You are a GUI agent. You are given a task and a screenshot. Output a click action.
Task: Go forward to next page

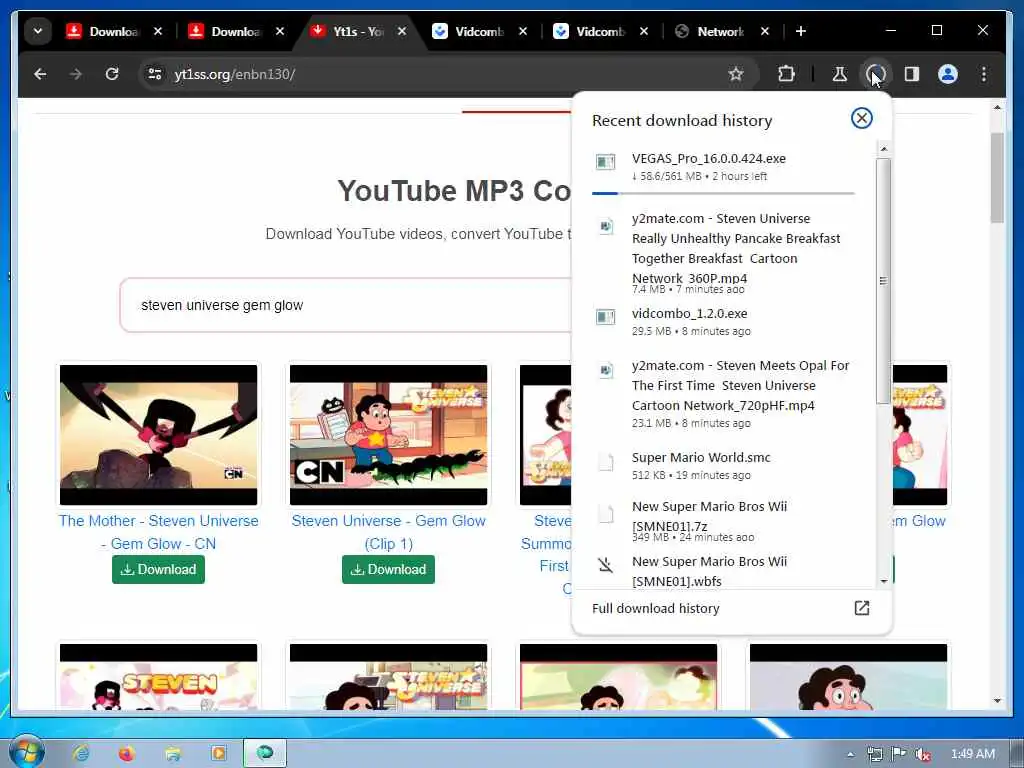[76, 74]
